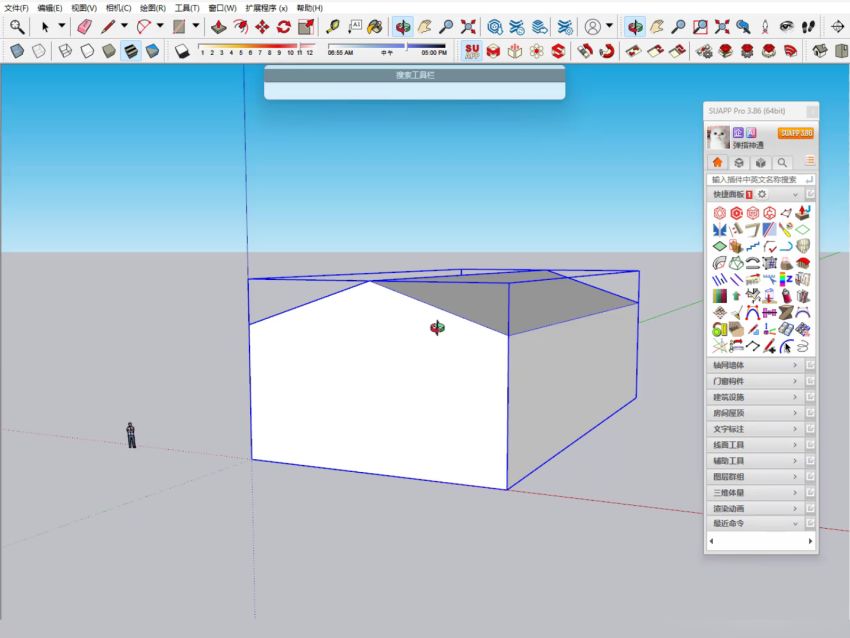Expand the 渲染动画 category row

(x=755, y=508)
